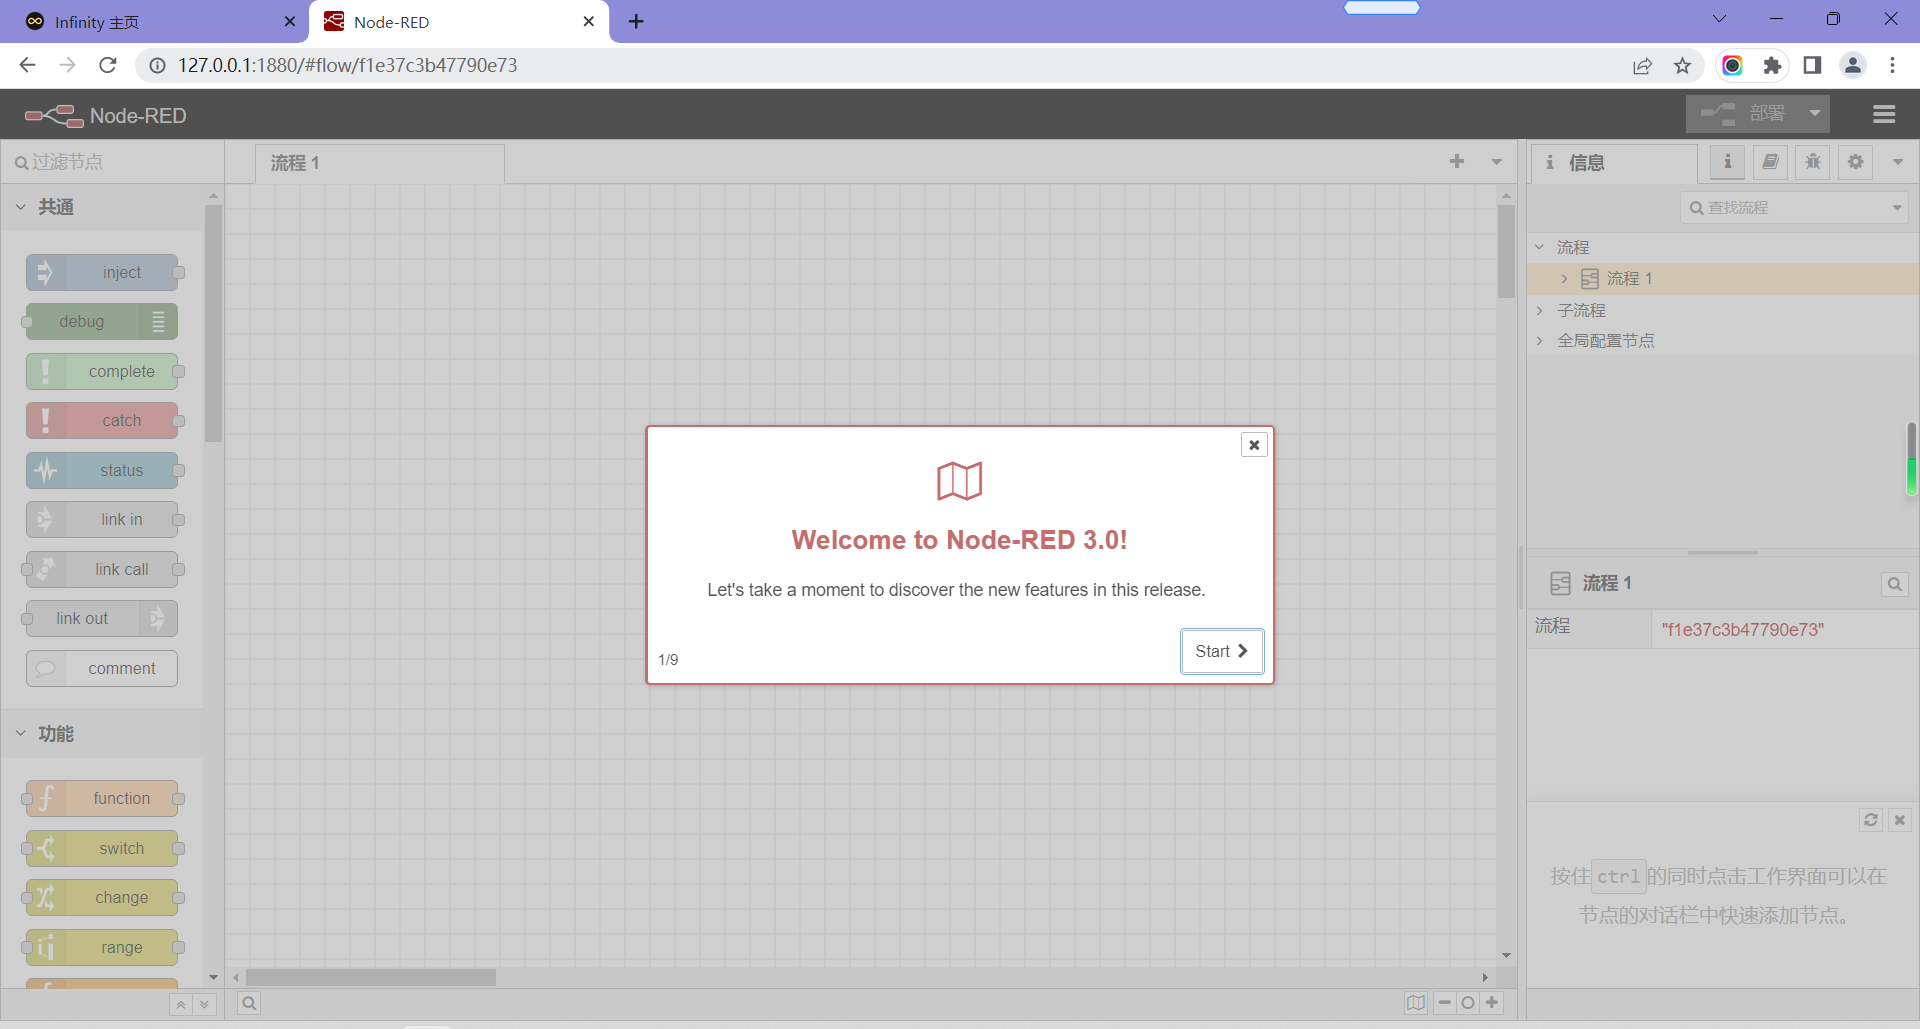
Task: Find 流程 1 in workspace via magnifier
Action: coord(1895,584)
